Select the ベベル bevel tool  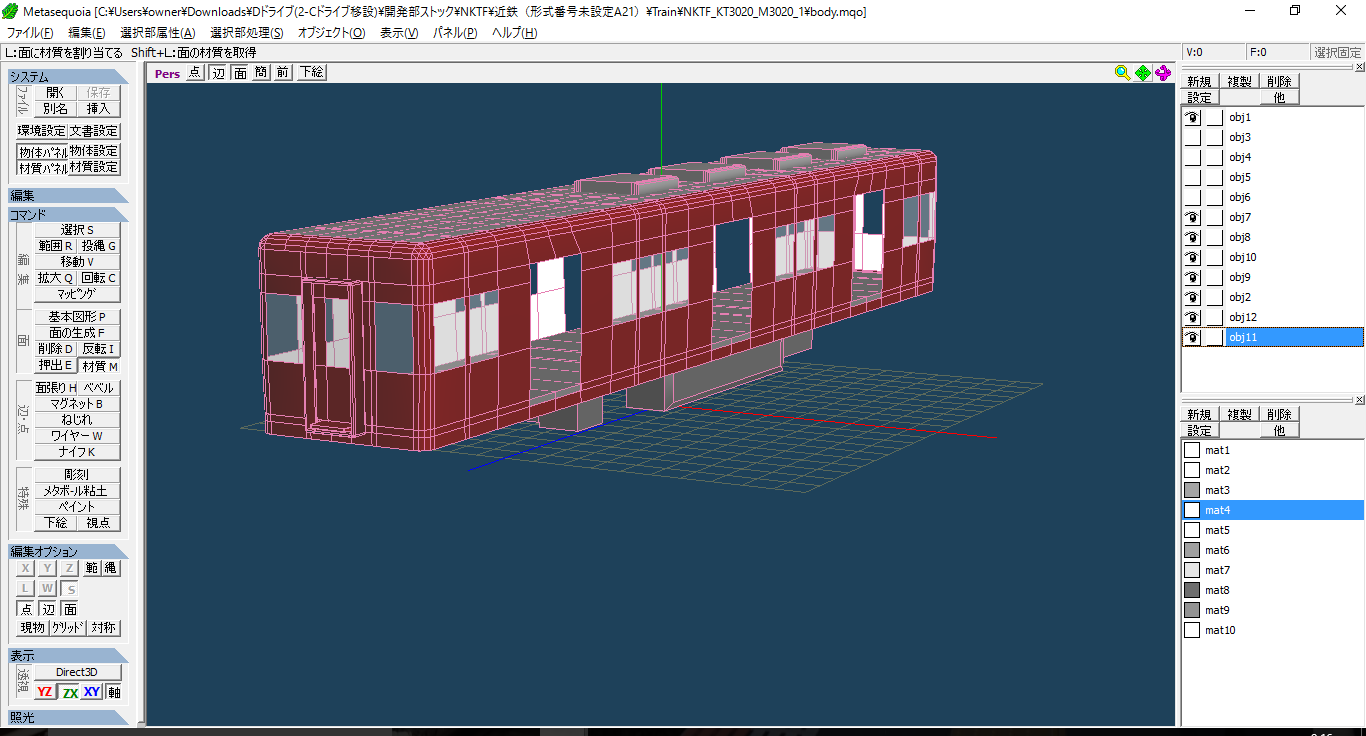[99, 388]
